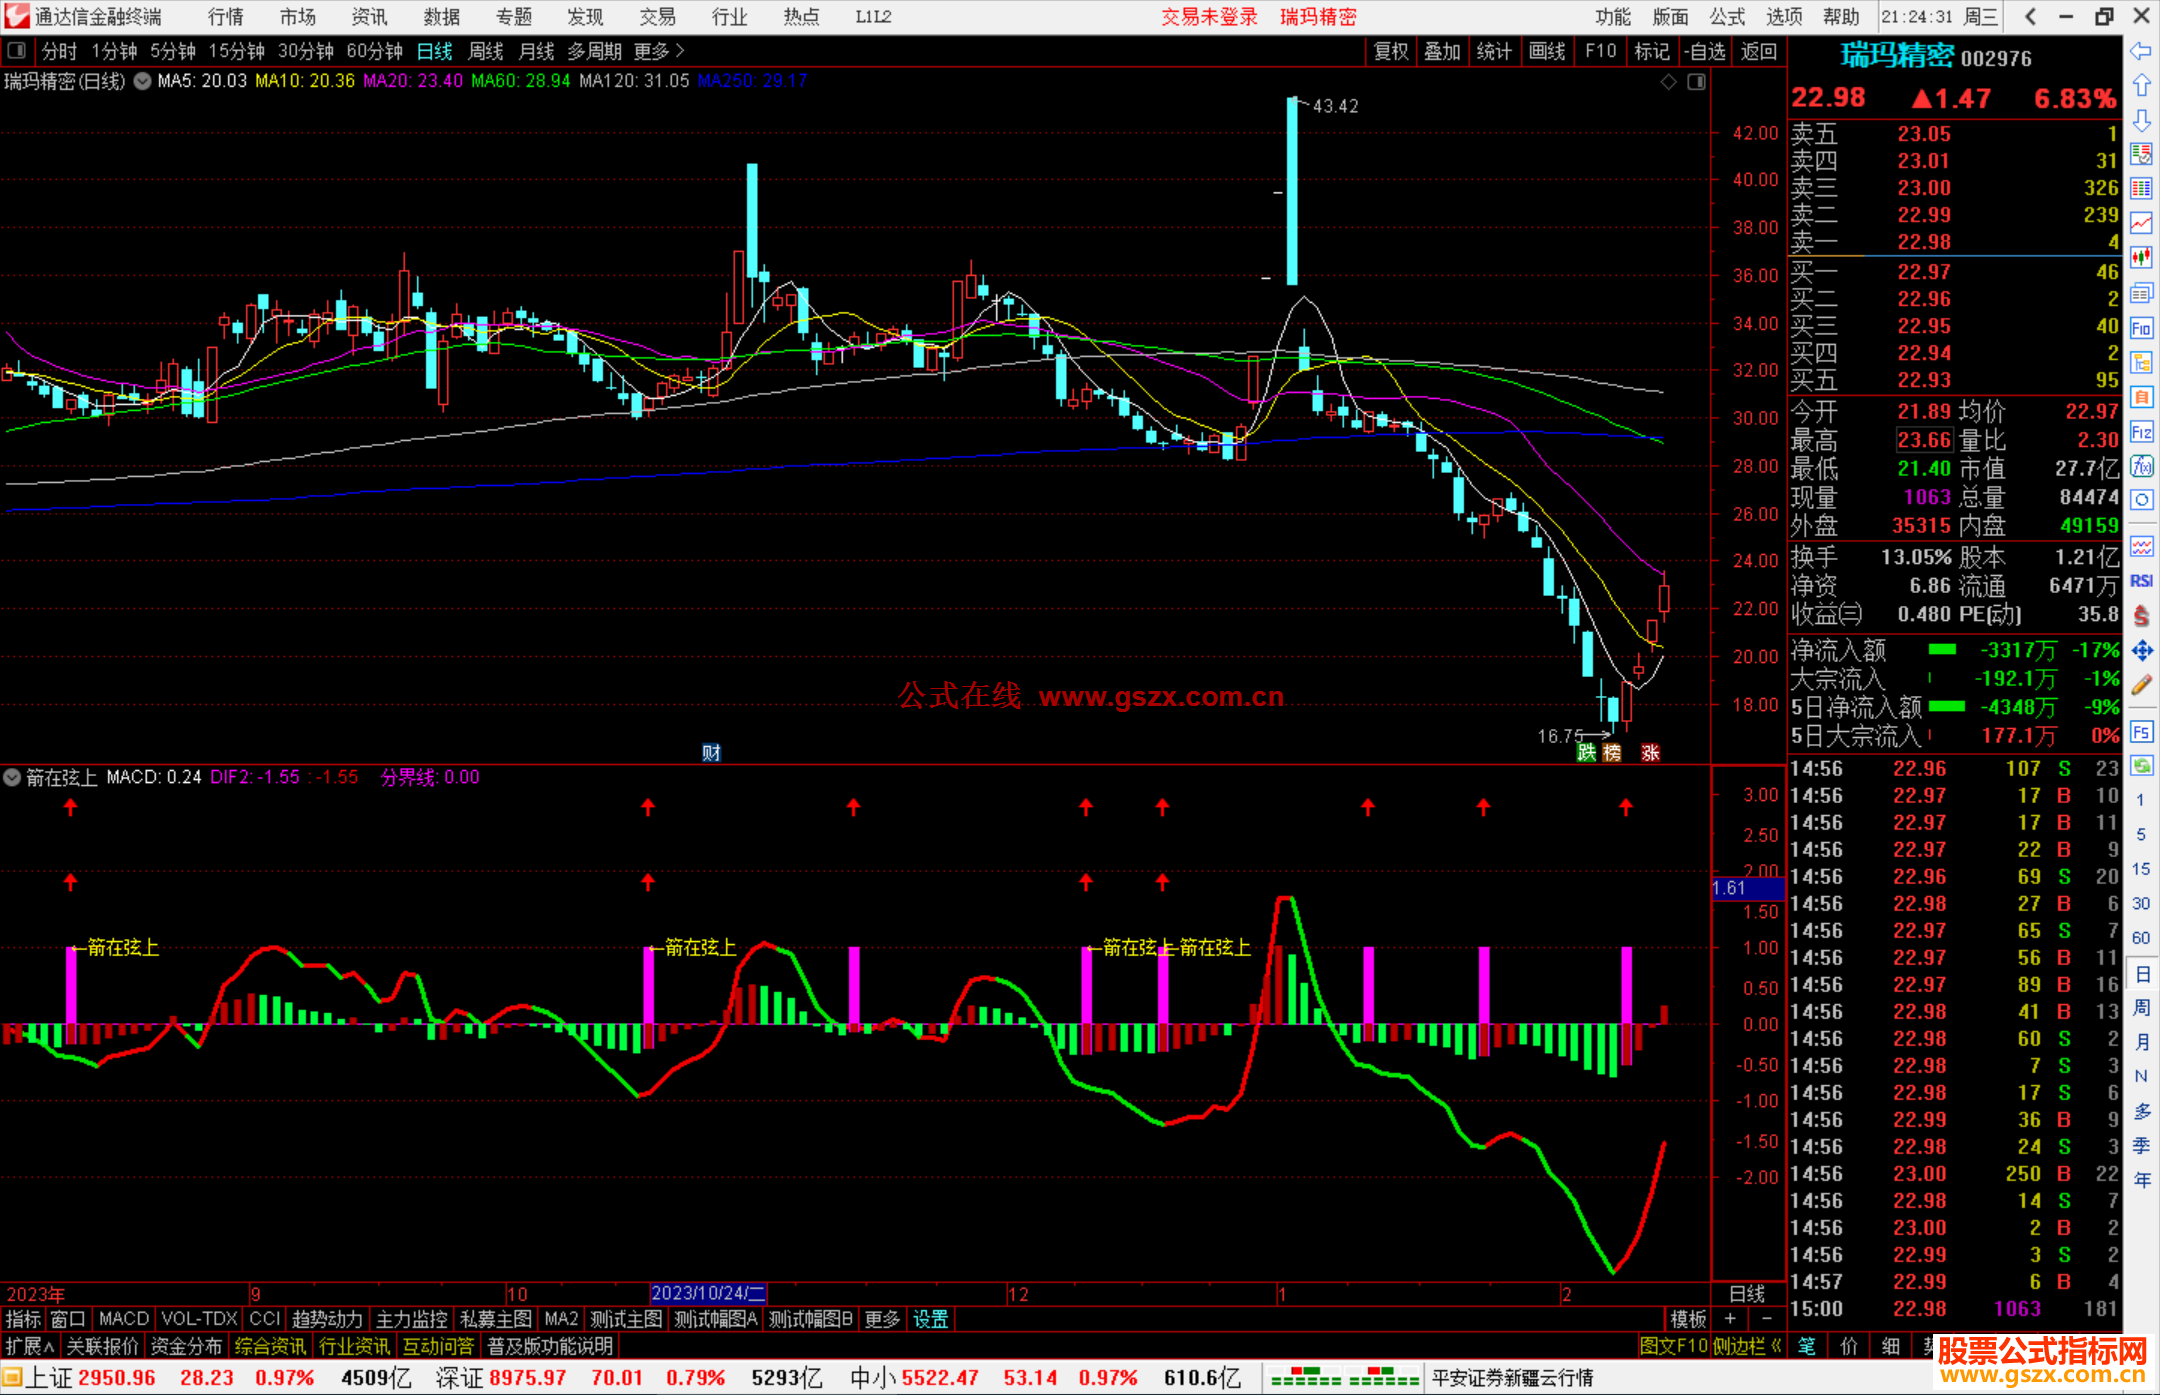The image size is (2160, 1395).
Task: Open the F10 company info sidebar icon
Action: click(x=2141, y=328)
